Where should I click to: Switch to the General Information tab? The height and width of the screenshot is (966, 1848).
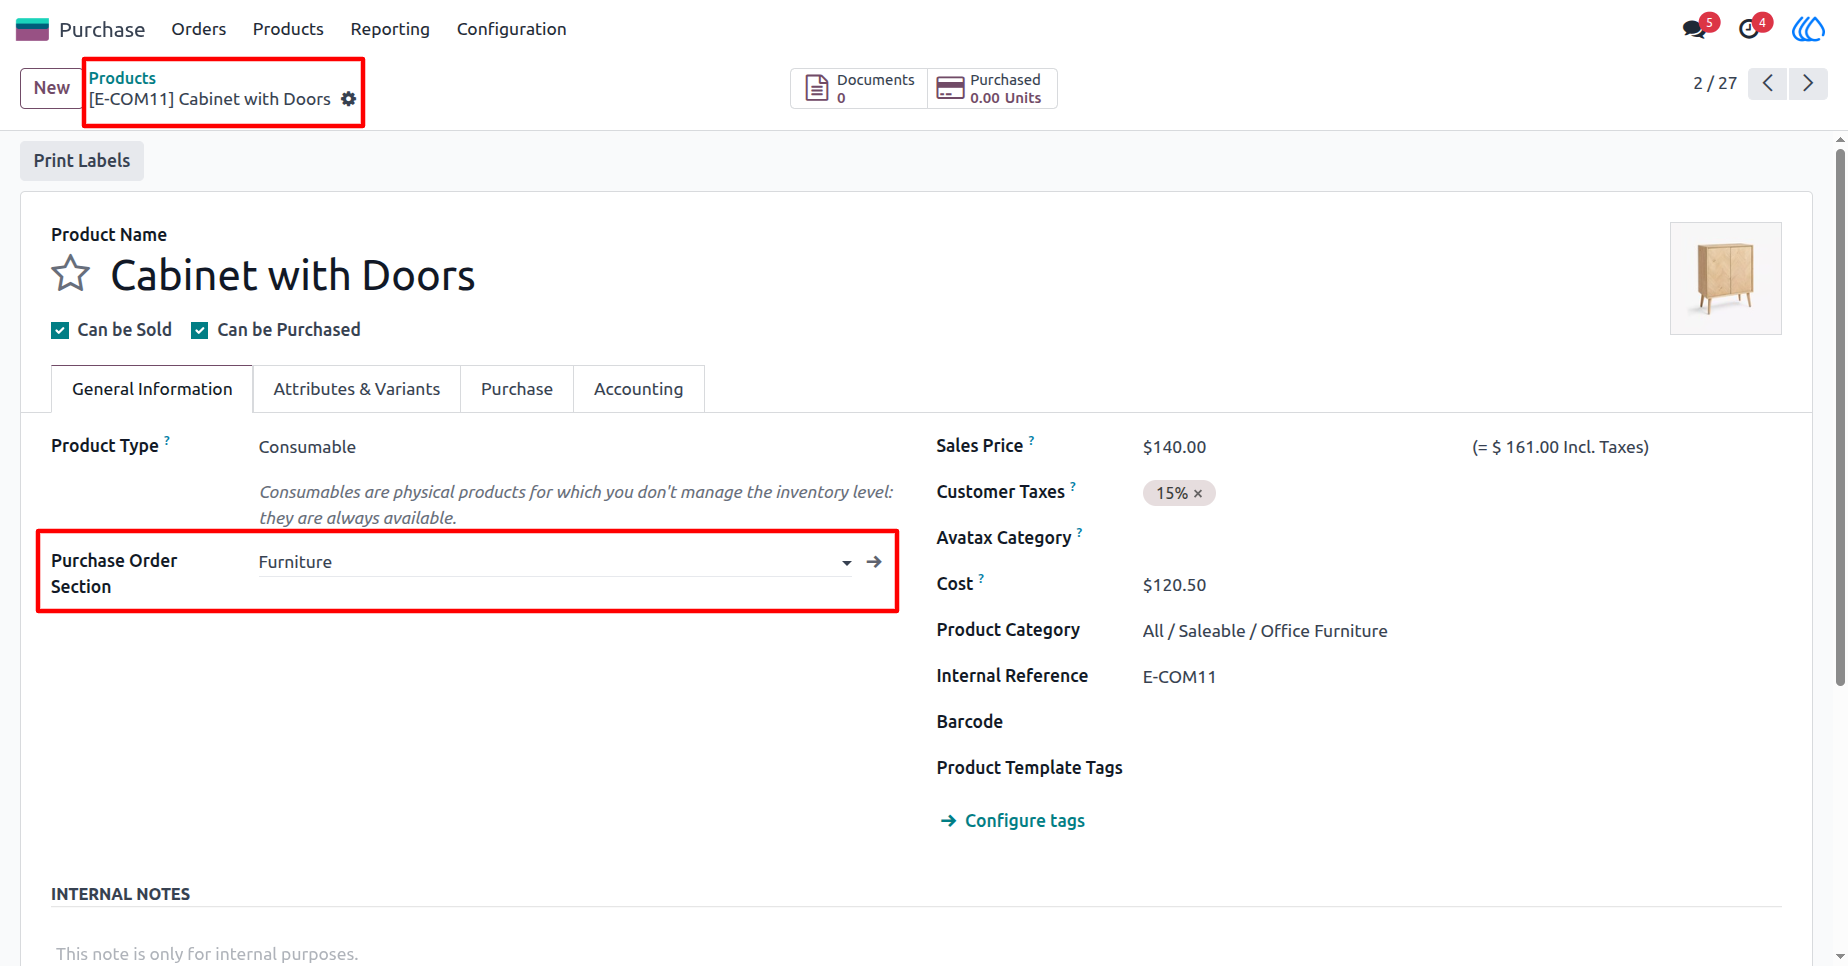tap(152, 389)
